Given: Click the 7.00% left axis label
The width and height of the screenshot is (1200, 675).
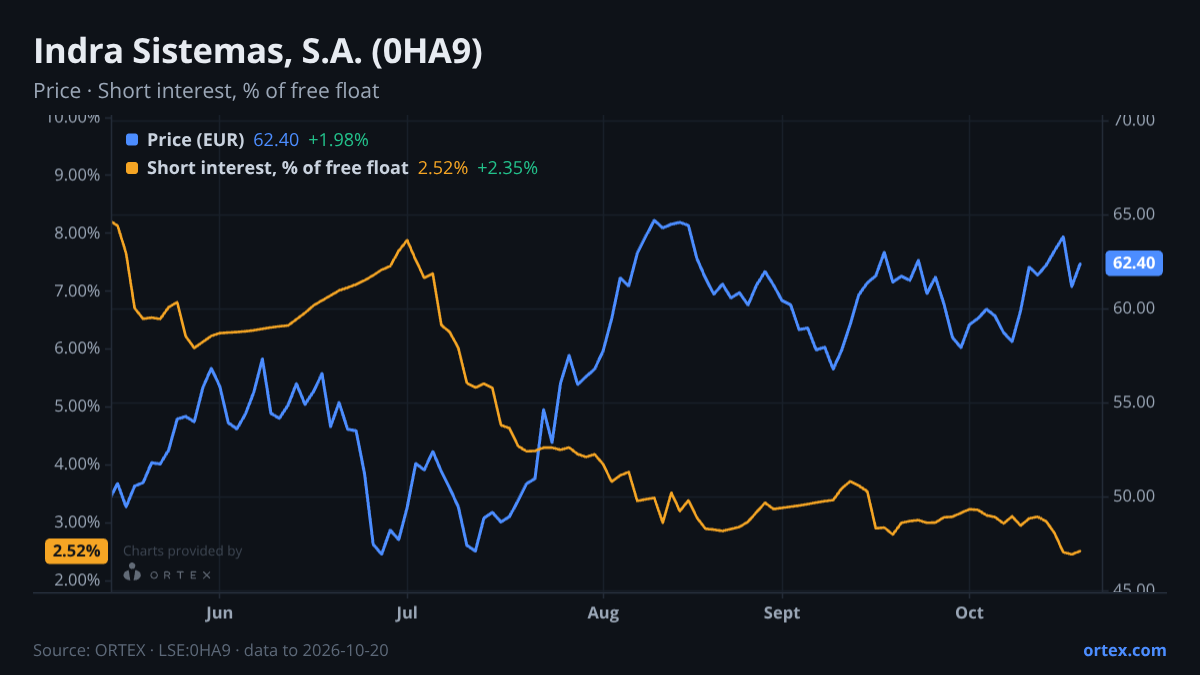Looking at the screenshot, I should [76, 291].
